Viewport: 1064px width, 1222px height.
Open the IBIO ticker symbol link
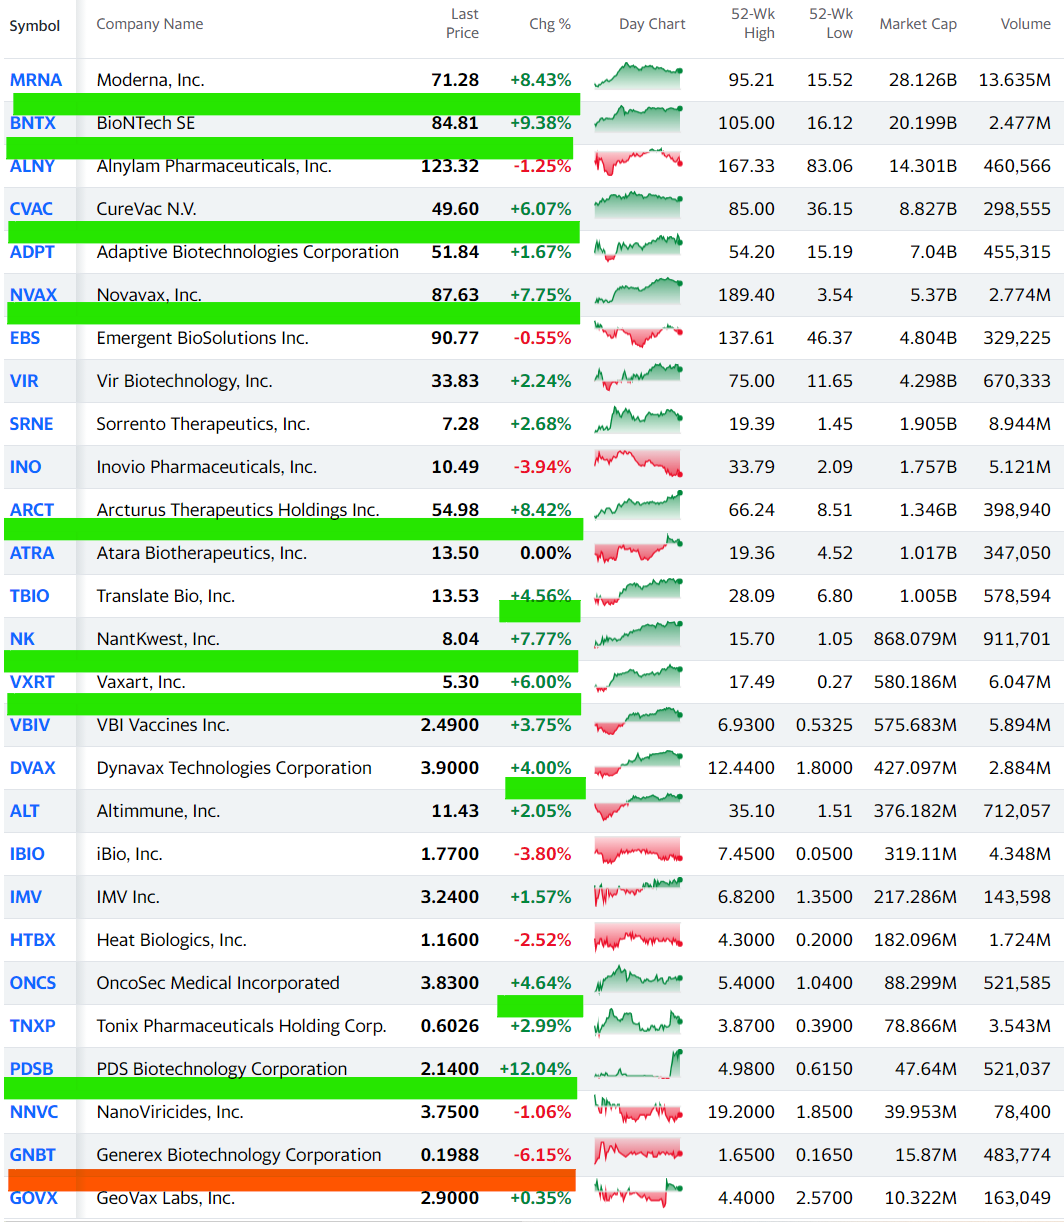[28, 854]
